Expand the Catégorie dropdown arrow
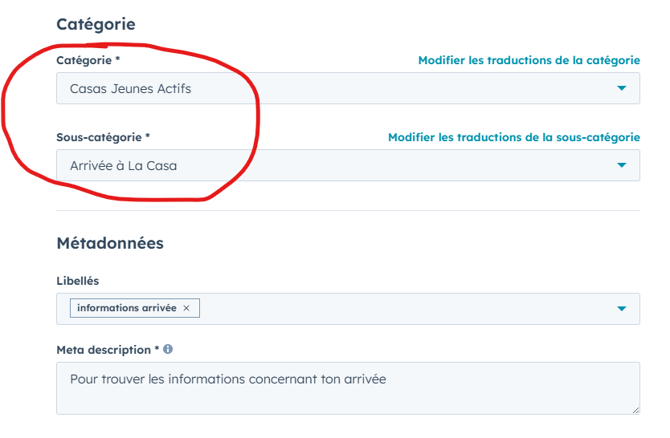 click(x=621, y=89)
